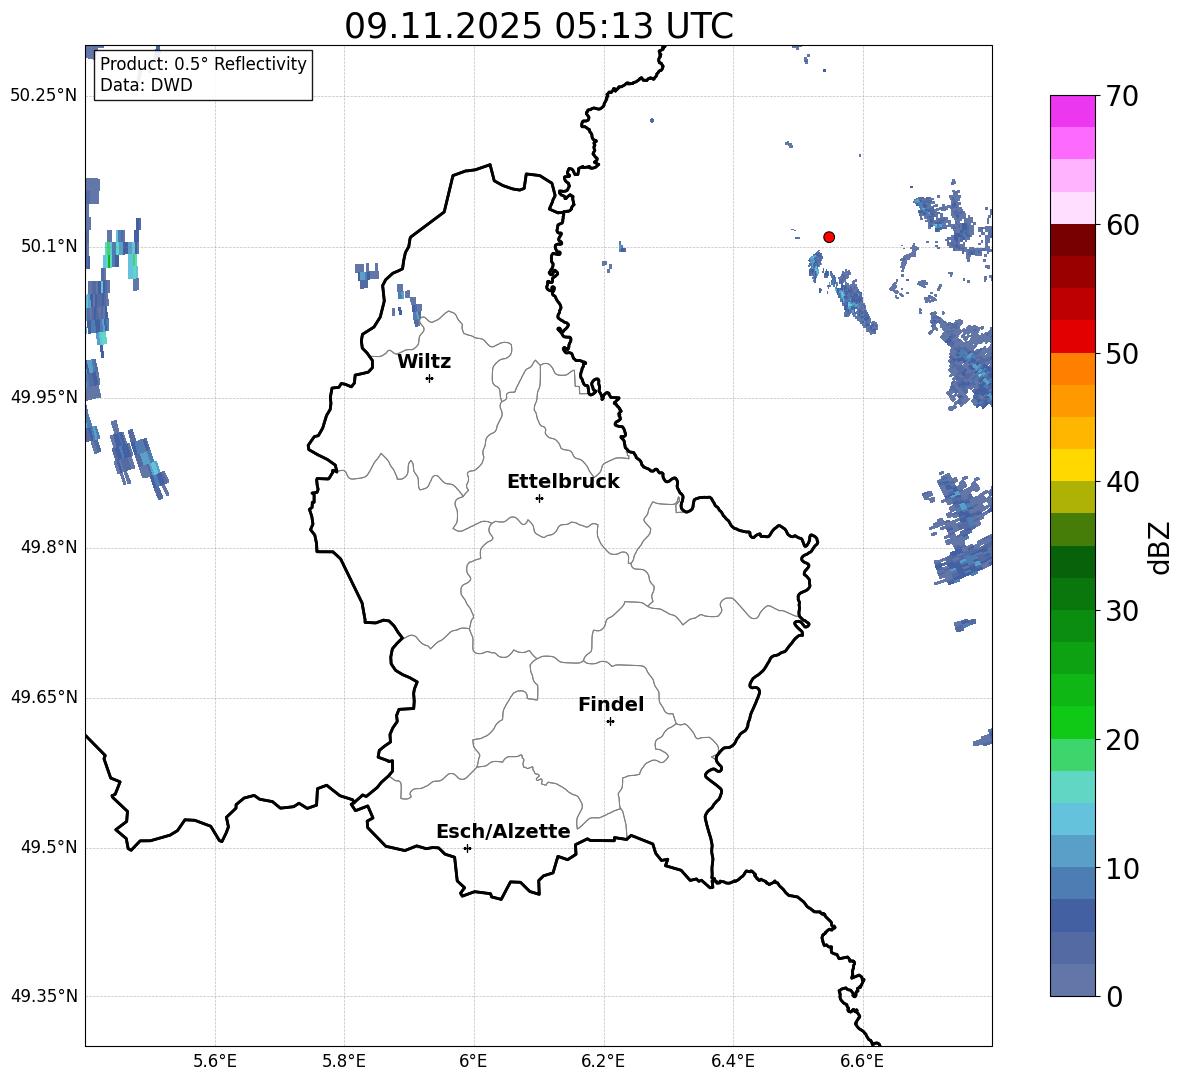Click the 6°E longitude label

[473, 1061]
